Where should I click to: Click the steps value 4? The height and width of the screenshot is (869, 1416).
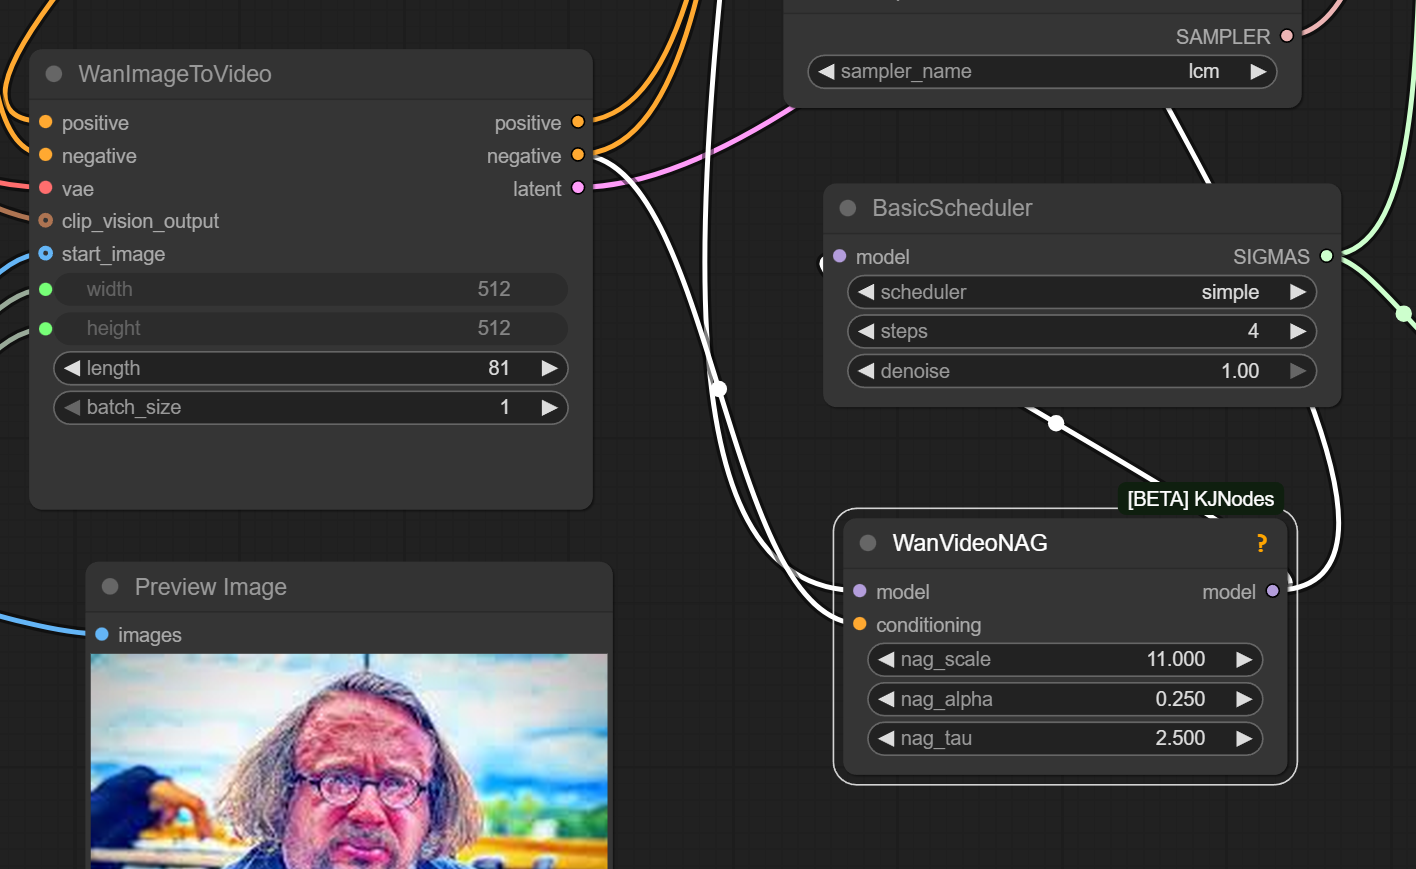click(x=1253, y=331)
